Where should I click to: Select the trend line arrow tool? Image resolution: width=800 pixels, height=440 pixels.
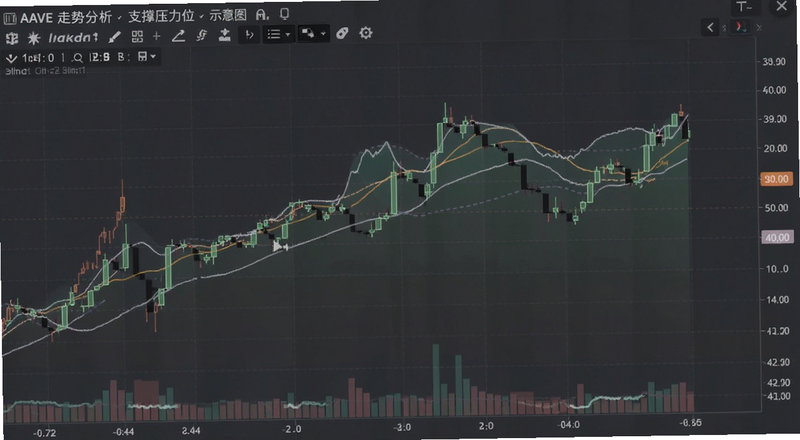(178, 36)
